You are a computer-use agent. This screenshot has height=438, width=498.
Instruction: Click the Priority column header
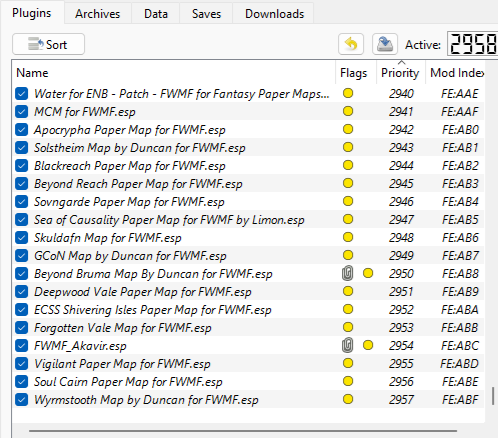click(400, 73)
